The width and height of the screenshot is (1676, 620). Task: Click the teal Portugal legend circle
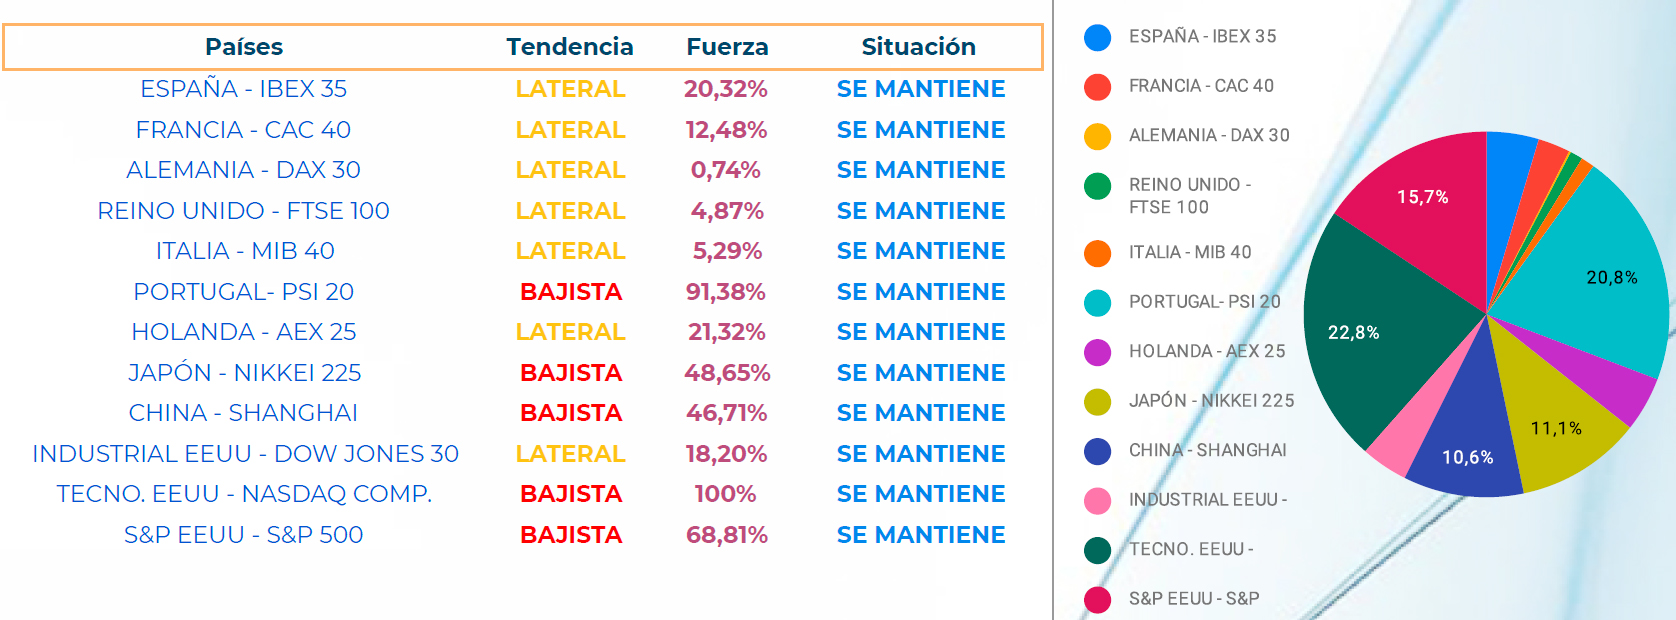(1097, 302)
